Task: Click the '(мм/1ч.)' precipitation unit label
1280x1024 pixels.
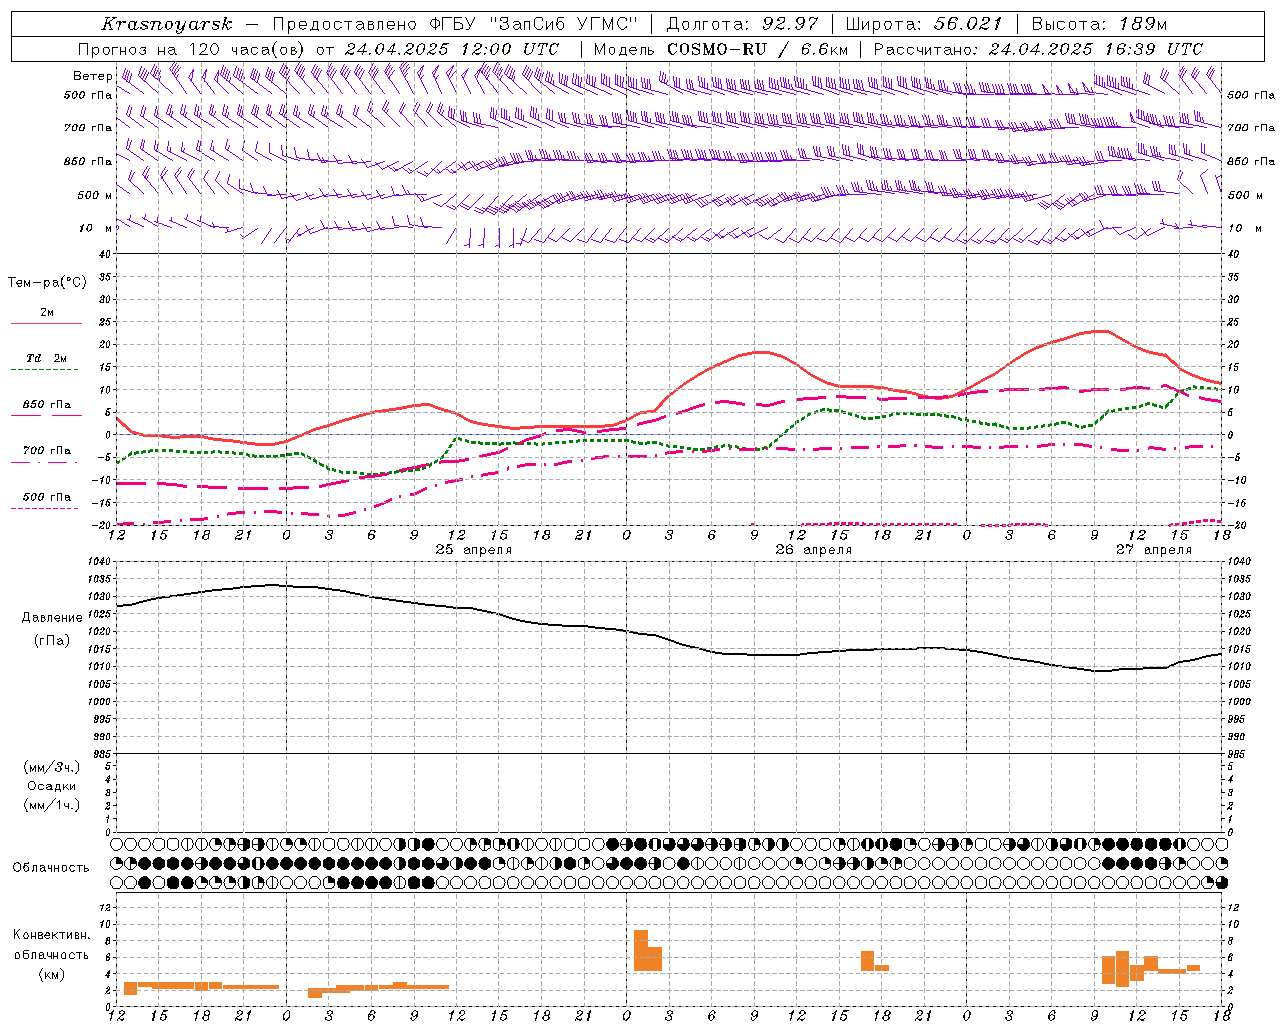Action: click(52, 805)
